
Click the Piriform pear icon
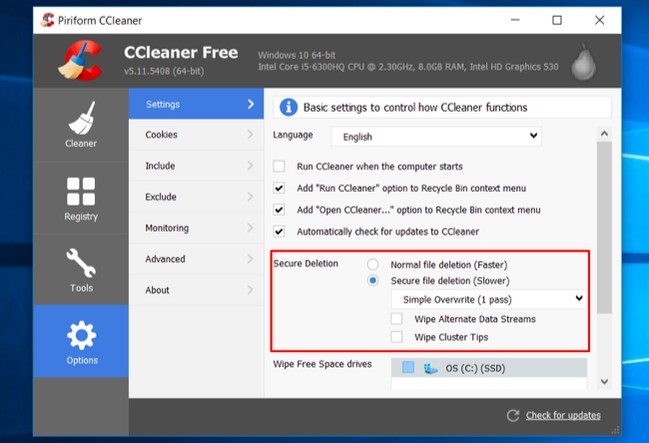coord(584,62)
